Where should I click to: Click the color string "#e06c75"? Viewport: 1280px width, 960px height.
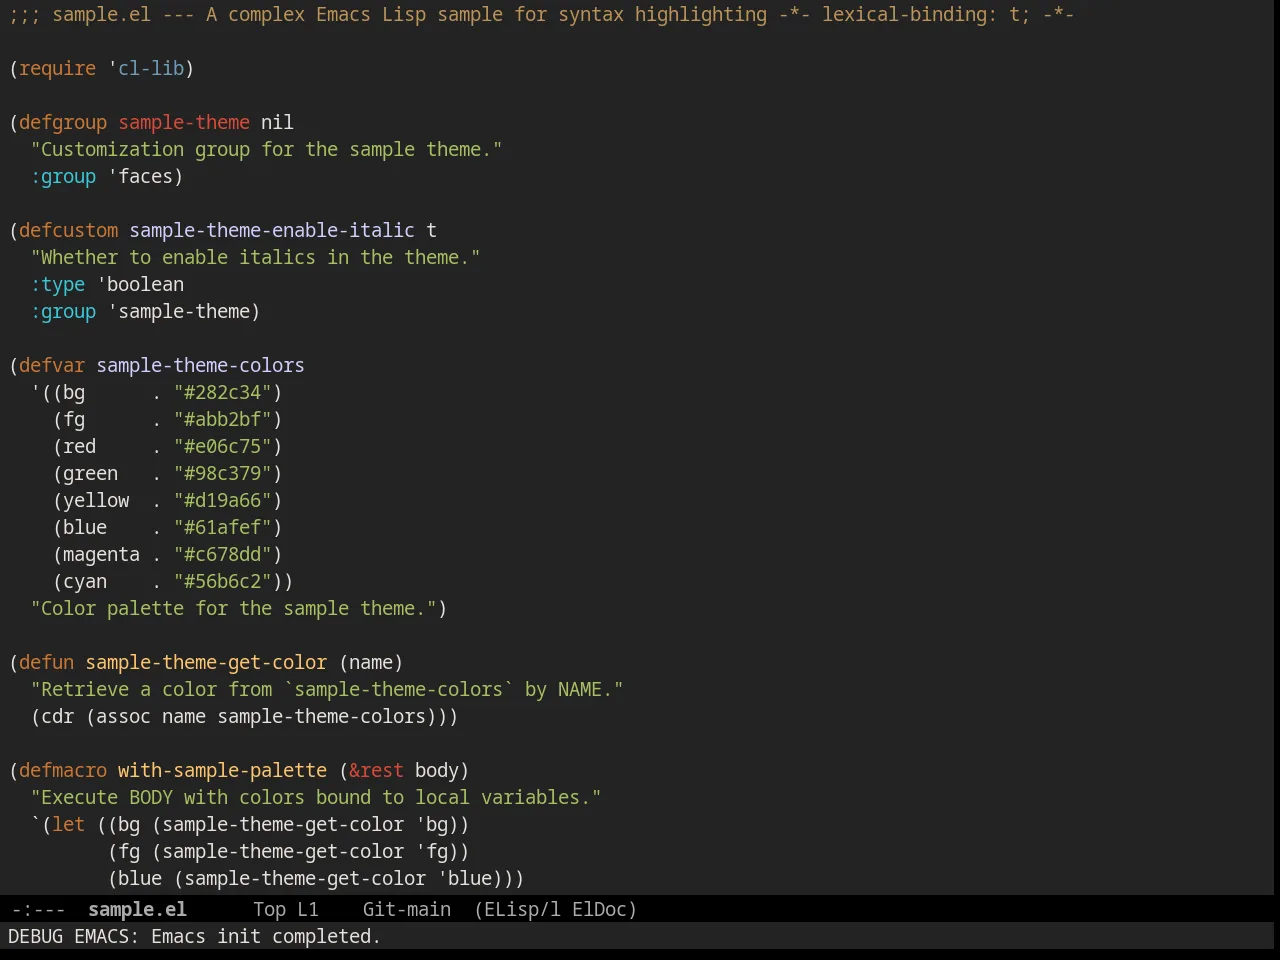pos(222,446)
